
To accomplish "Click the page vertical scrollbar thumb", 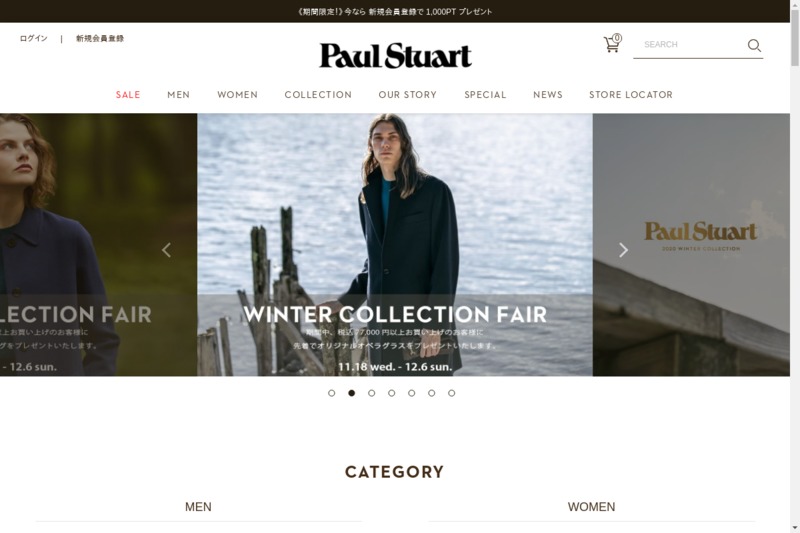I will (794, 38).
